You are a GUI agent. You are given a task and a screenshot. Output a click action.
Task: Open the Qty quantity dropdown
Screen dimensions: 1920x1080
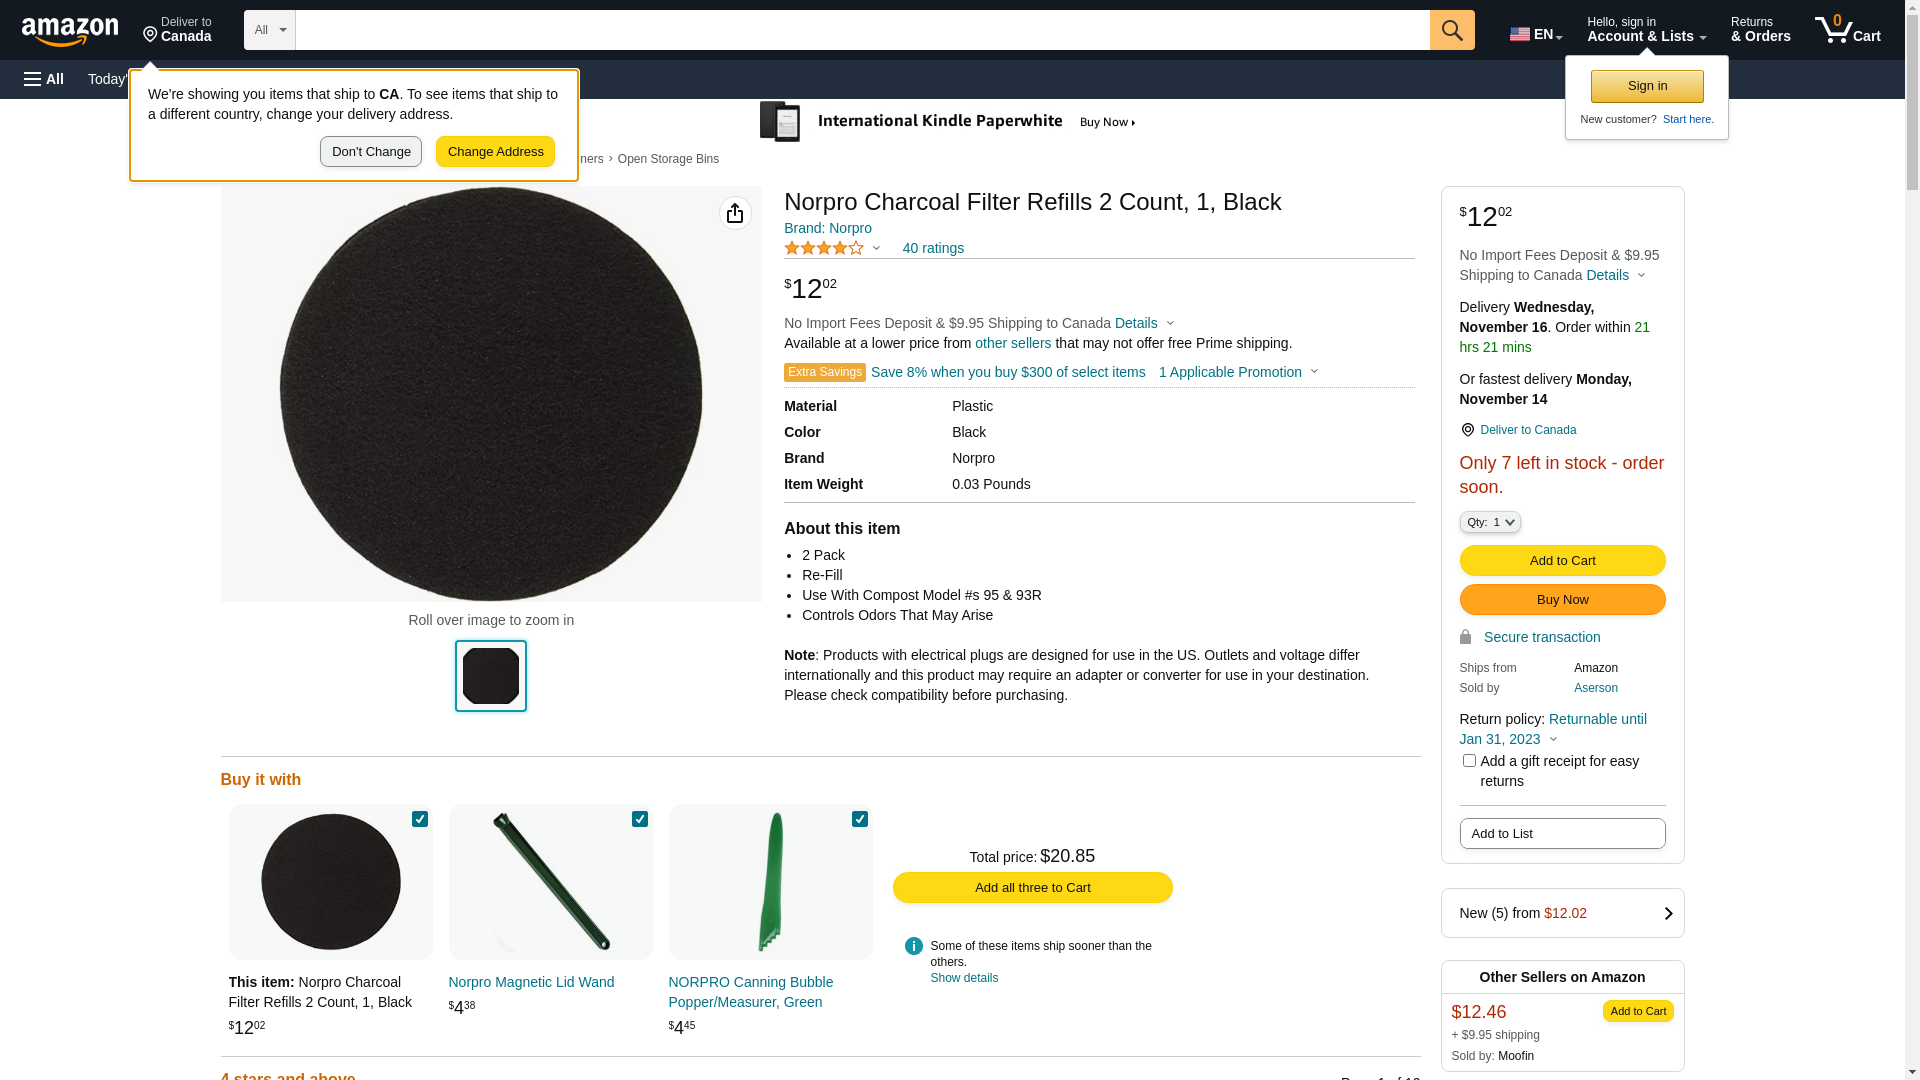(x=1489, y=522)
